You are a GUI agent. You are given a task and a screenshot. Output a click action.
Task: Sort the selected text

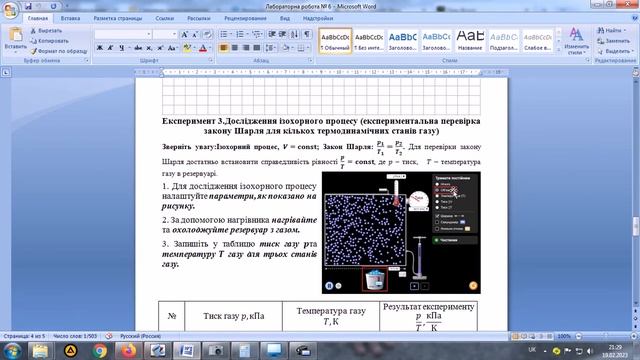point(295,34)
